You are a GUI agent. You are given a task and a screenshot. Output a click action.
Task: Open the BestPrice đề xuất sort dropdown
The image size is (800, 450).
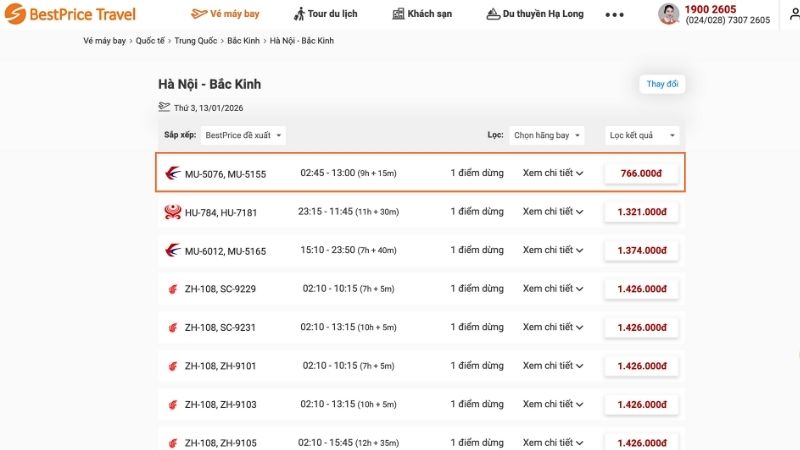[243, 135]
